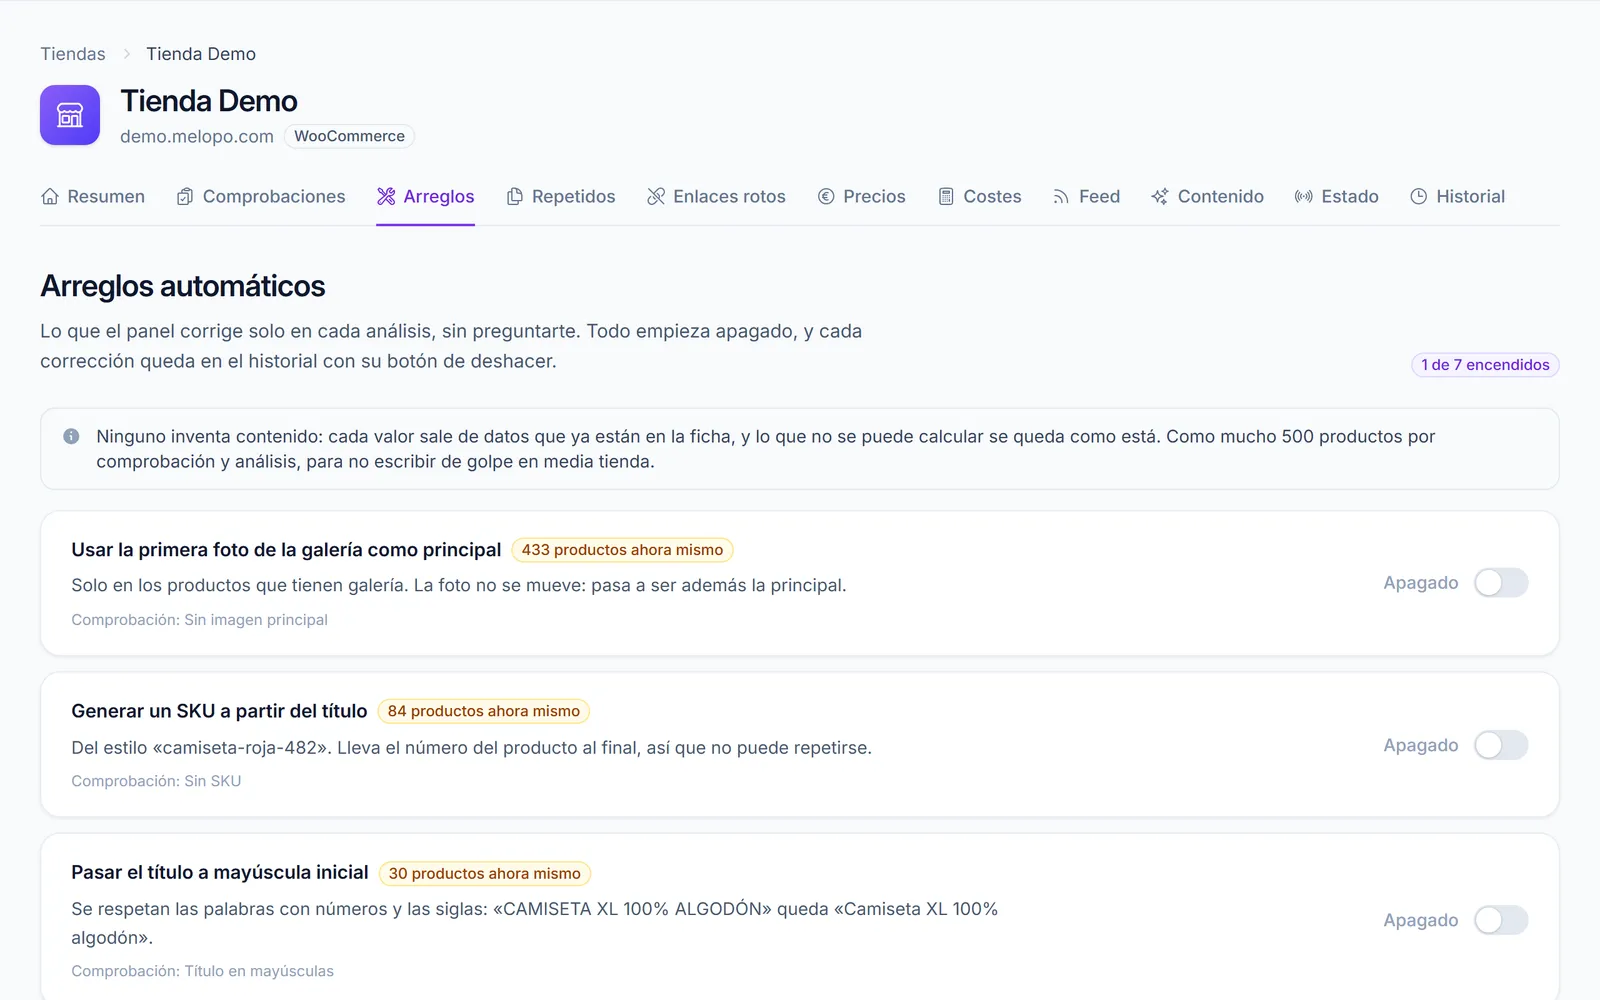Click the "30 productos ahora mismo" badge

485,873
